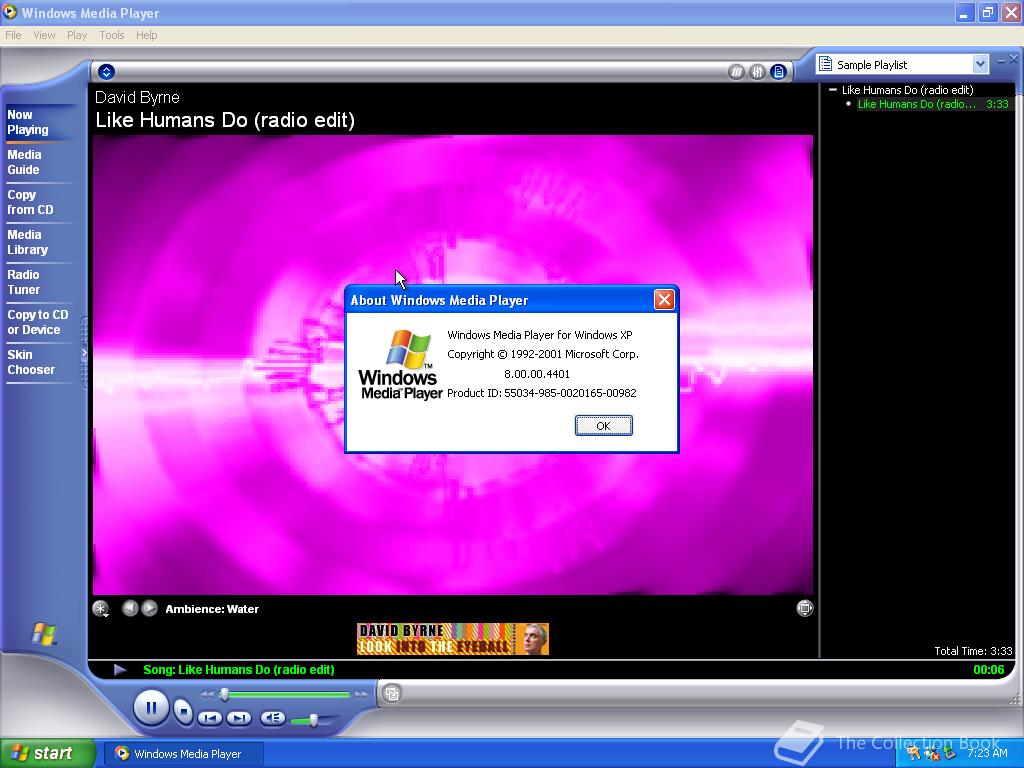Open the Now Playing tab

[28, 122]
